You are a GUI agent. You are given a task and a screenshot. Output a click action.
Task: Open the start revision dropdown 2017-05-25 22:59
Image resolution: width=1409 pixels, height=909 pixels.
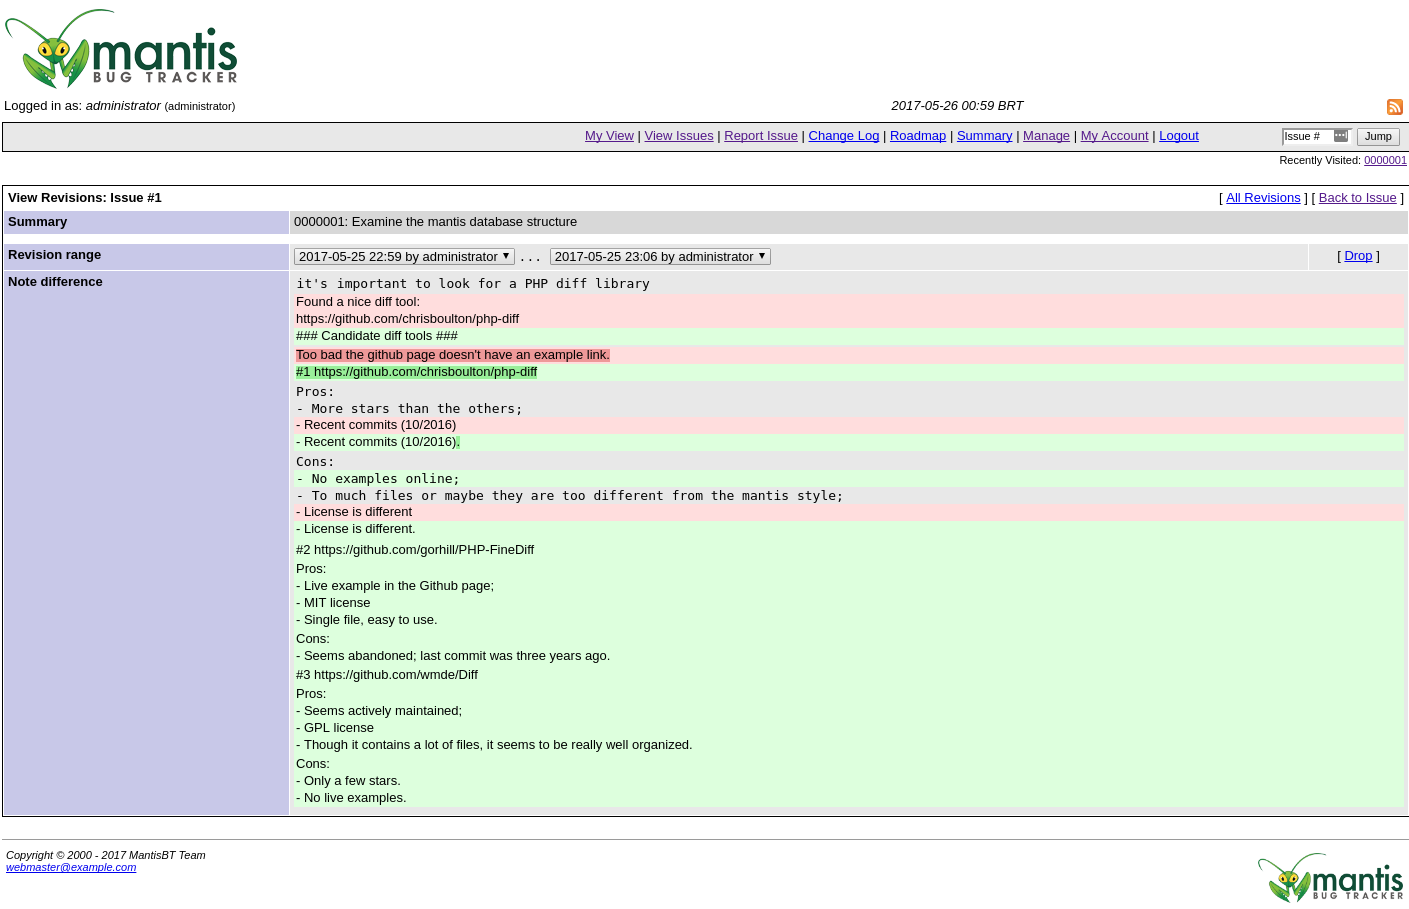point(404,257)
